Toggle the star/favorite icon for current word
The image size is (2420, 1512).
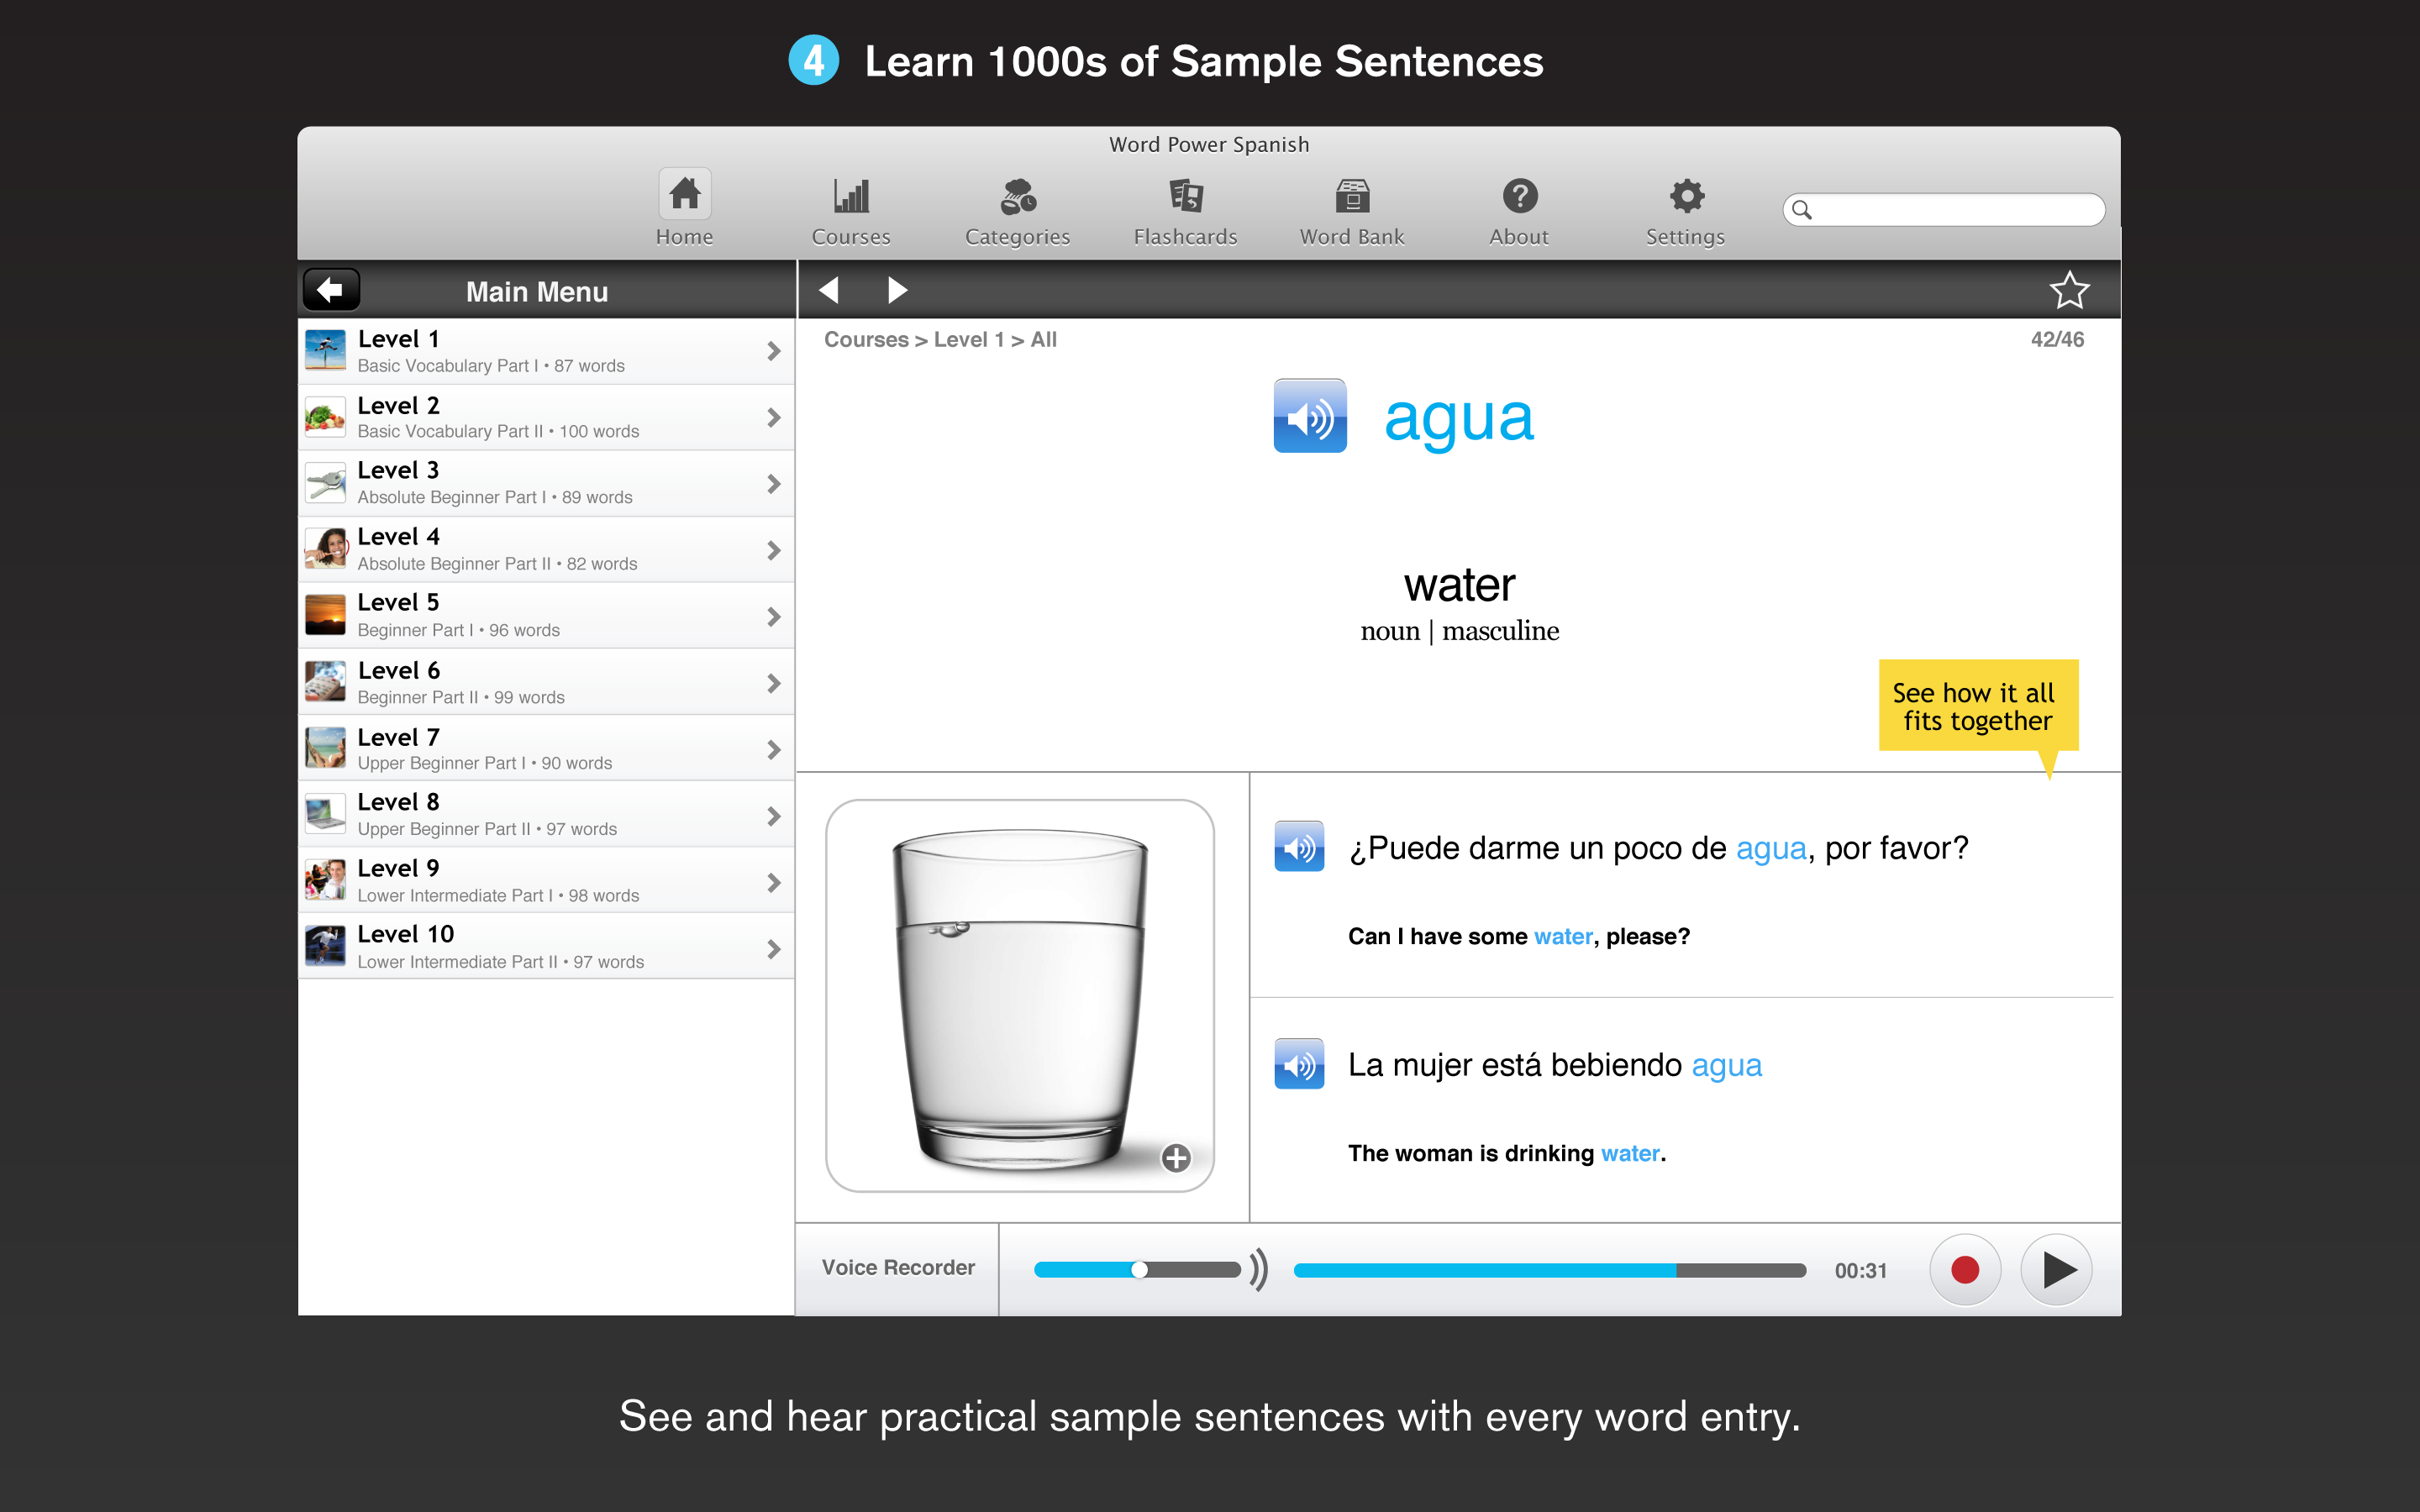click(2071, 291)
